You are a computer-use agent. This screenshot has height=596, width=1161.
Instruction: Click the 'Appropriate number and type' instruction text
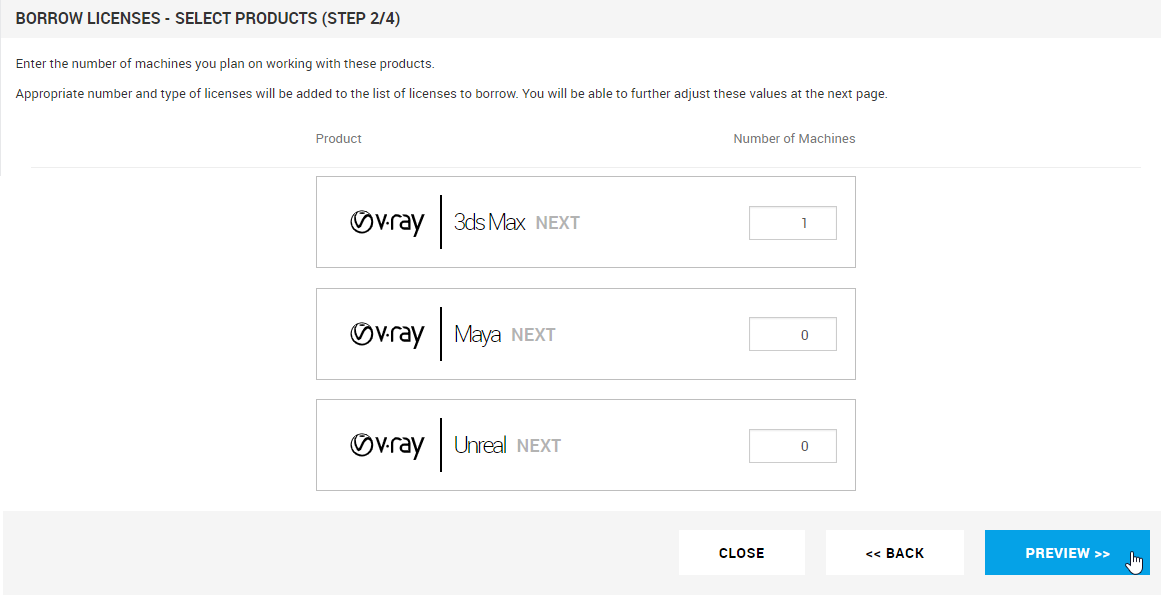coord(451,94)
